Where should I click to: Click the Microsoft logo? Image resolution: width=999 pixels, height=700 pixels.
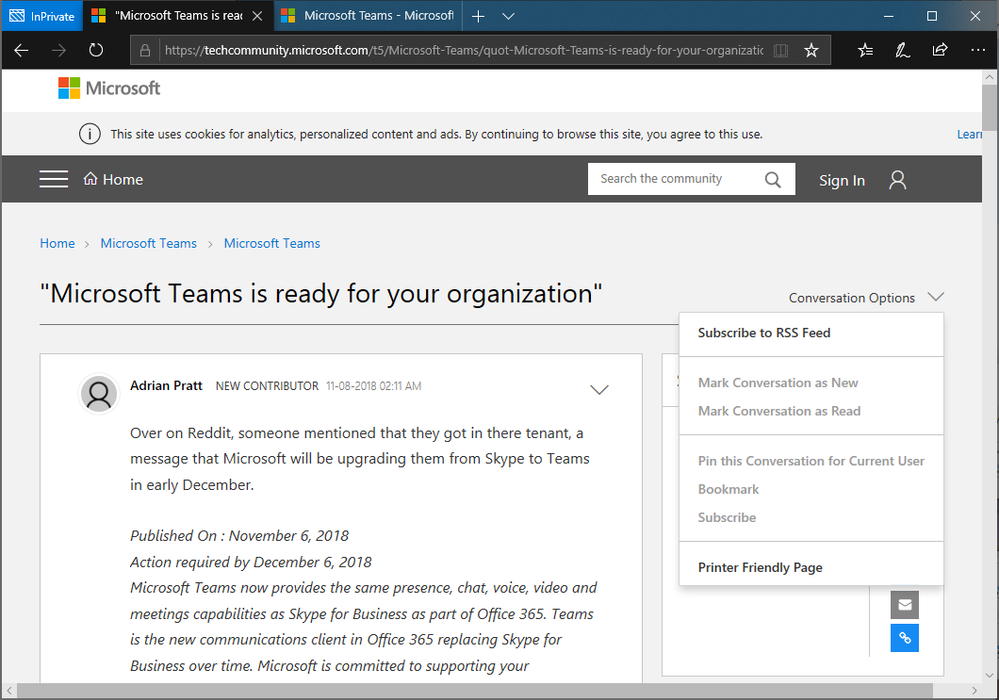tap(109, 88)
